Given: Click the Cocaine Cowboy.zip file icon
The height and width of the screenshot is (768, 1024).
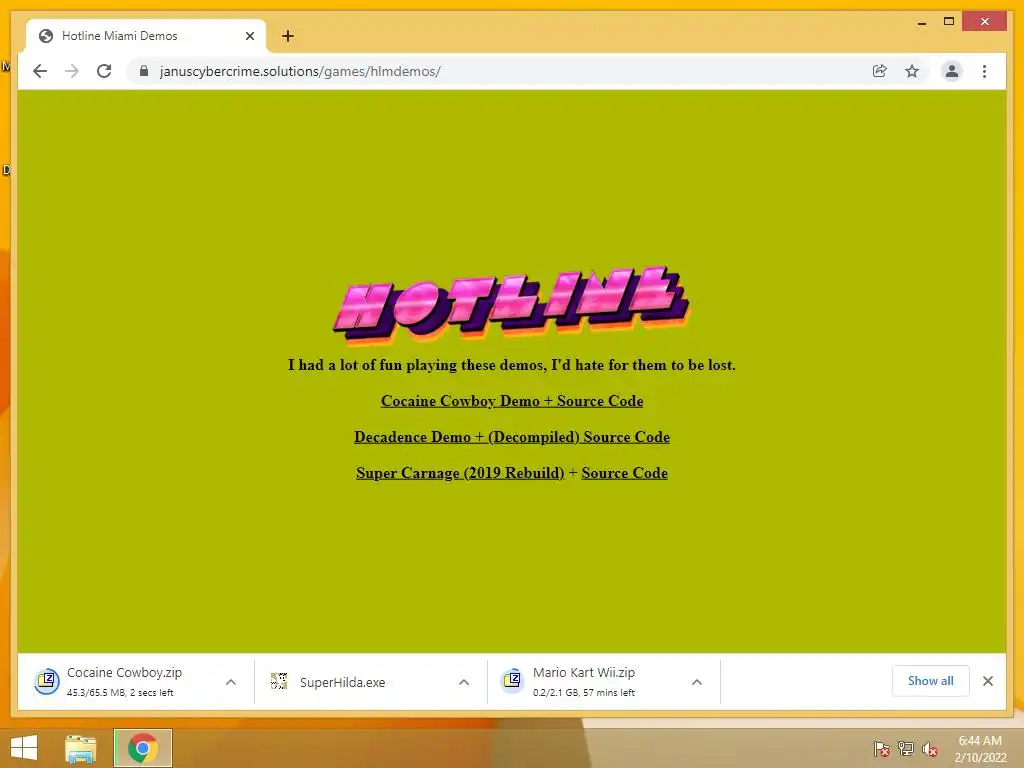Looking at the screenshot, I should pyautogui.click(x=47, y=681).
